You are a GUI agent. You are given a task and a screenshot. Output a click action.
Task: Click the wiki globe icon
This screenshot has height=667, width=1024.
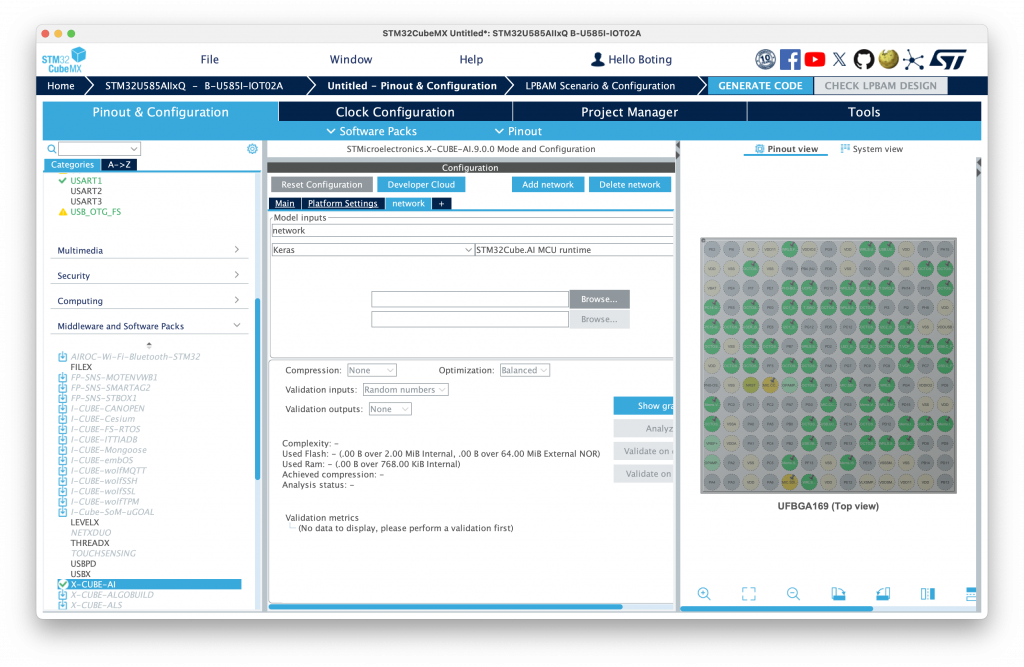pyautogui.click(x=888, y=59)
